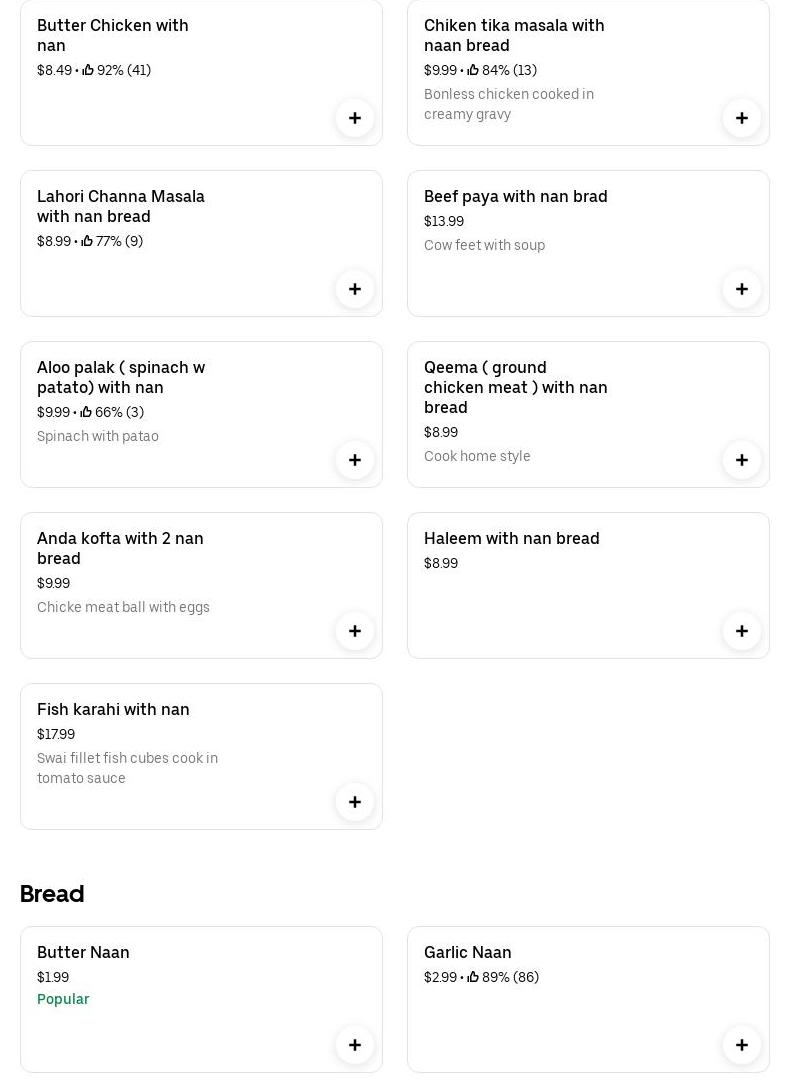Image resolution: width=804 pixels, height=1090 pixels.
Task: Click the Garlic Naan item name
Action: [x=467, y=952]
